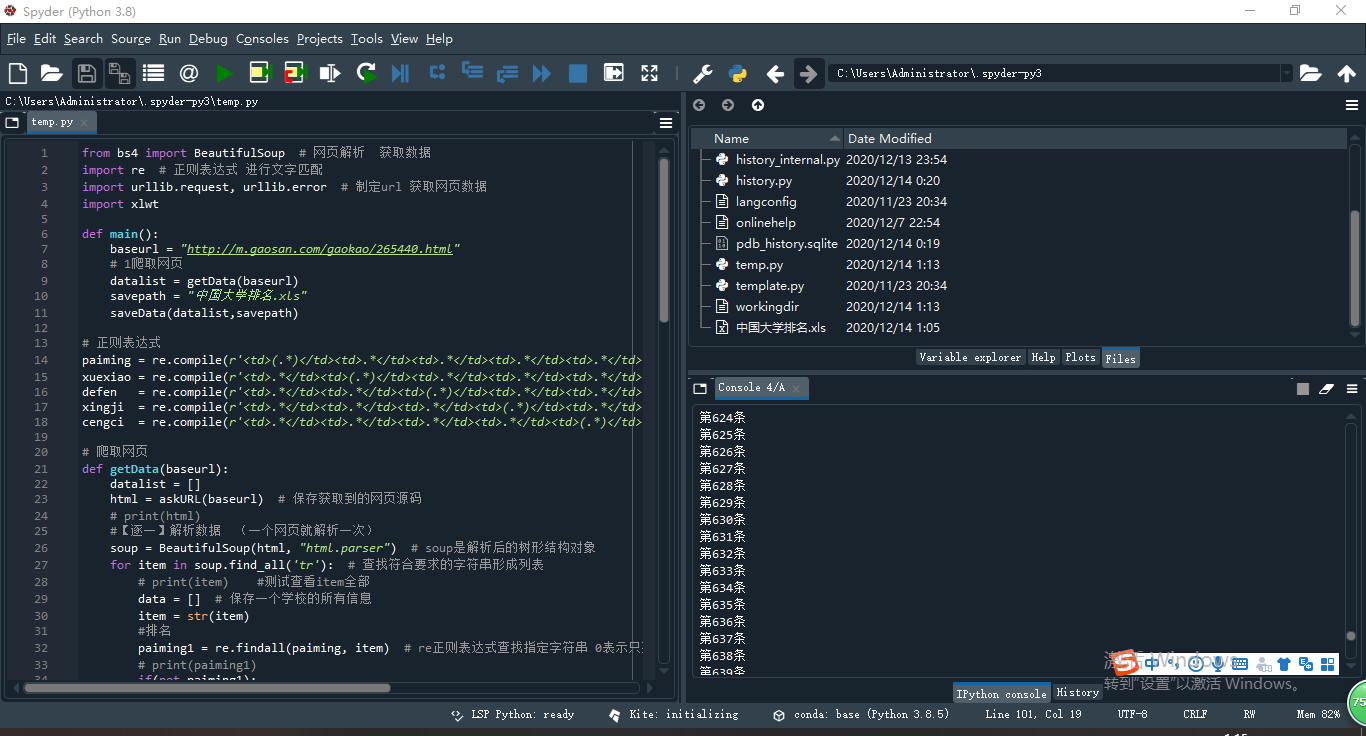Close the Console 4/A tab
Viewport: 1366px width, 736px height.
797,388
